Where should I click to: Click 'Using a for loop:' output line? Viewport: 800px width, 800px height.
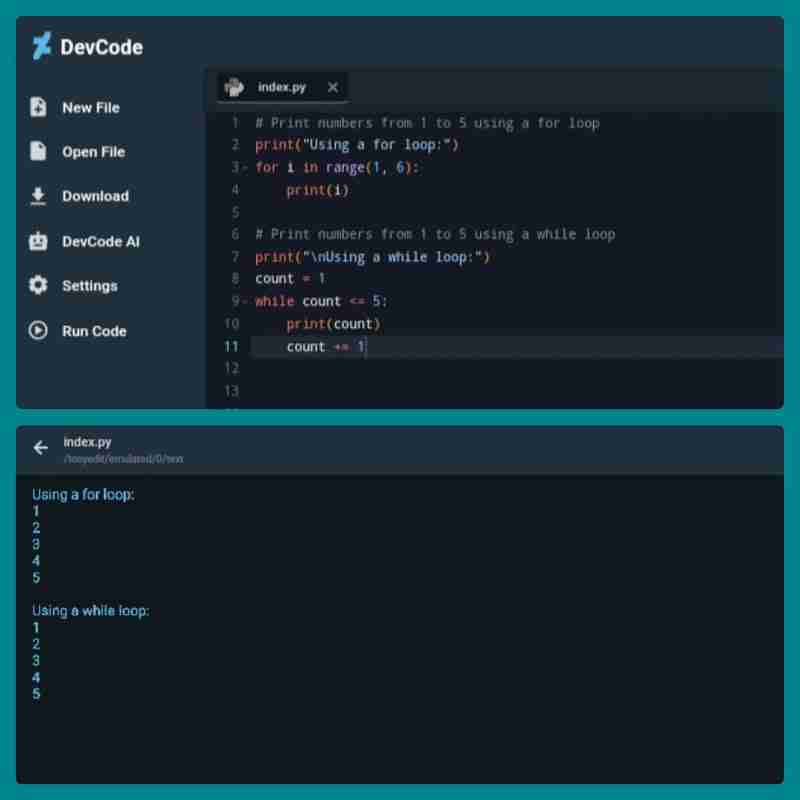[83, 494]
